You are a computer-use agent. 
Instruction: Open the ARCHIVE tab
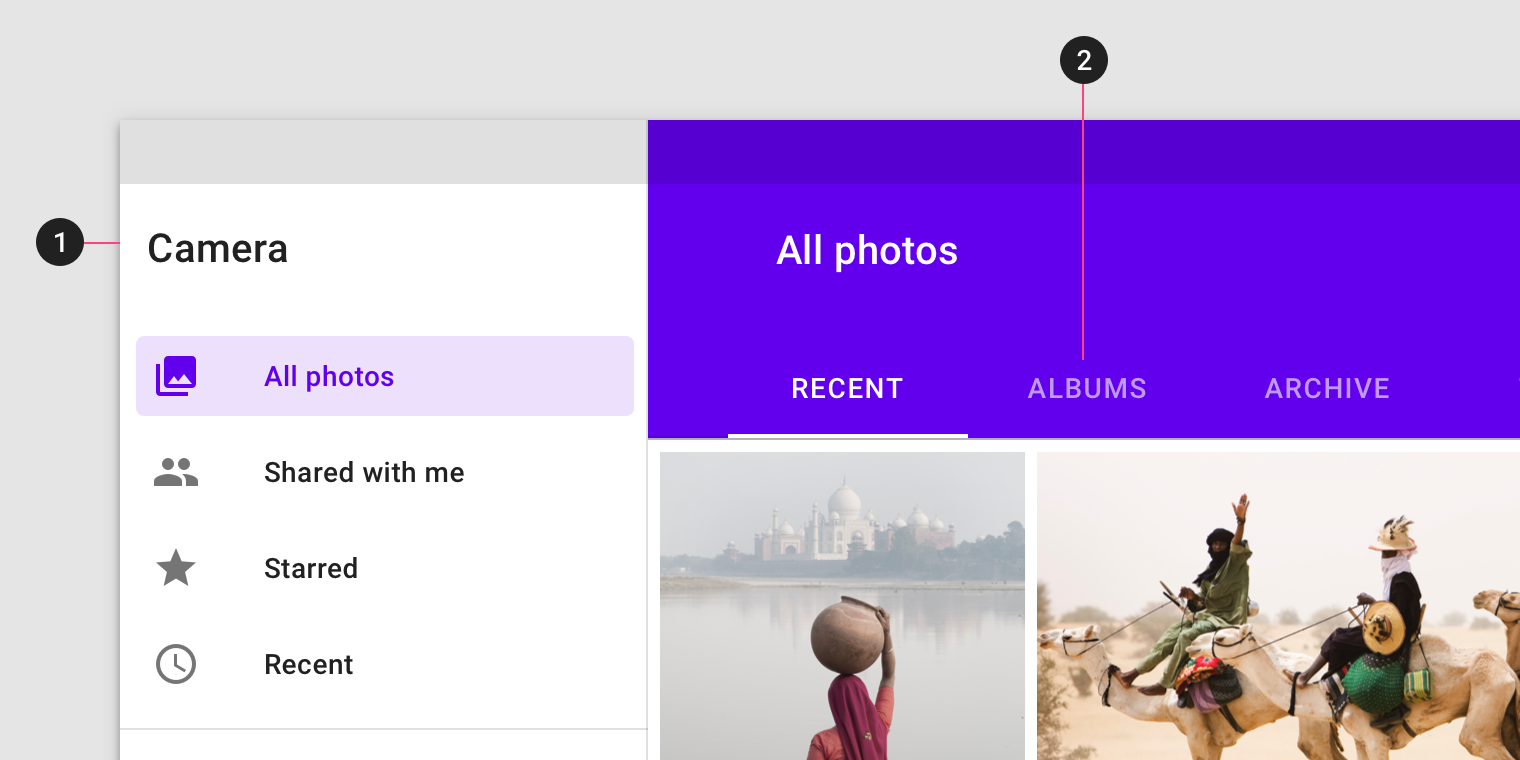[x=1327, y=388]
